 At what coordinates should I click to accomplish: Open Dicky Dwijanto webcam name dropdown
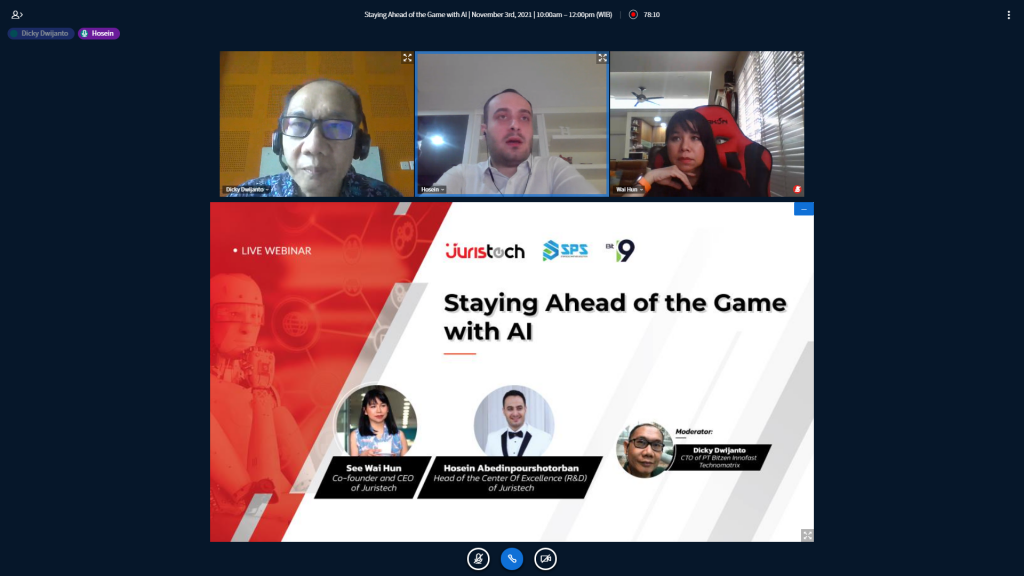pos(247,189)
